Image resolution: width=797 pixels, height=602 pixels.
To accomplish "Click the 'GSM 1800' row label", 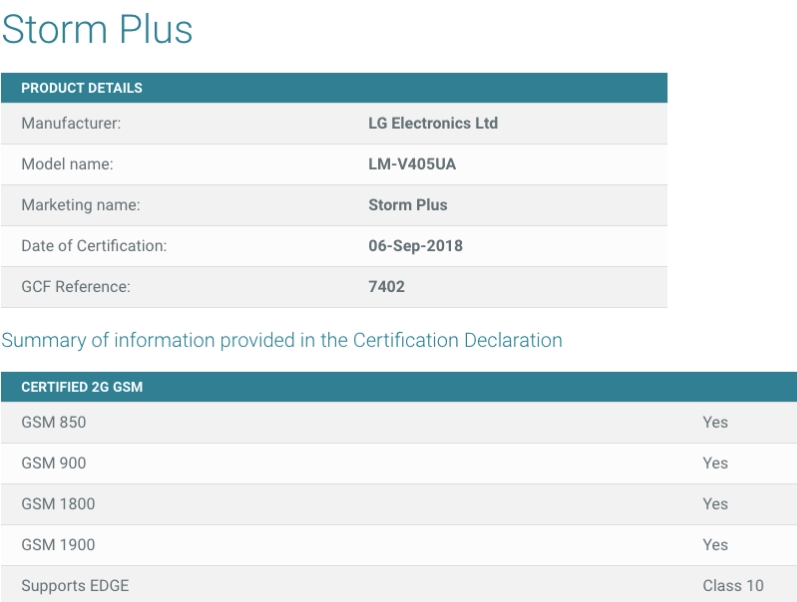I will click(x=58, y=504).
